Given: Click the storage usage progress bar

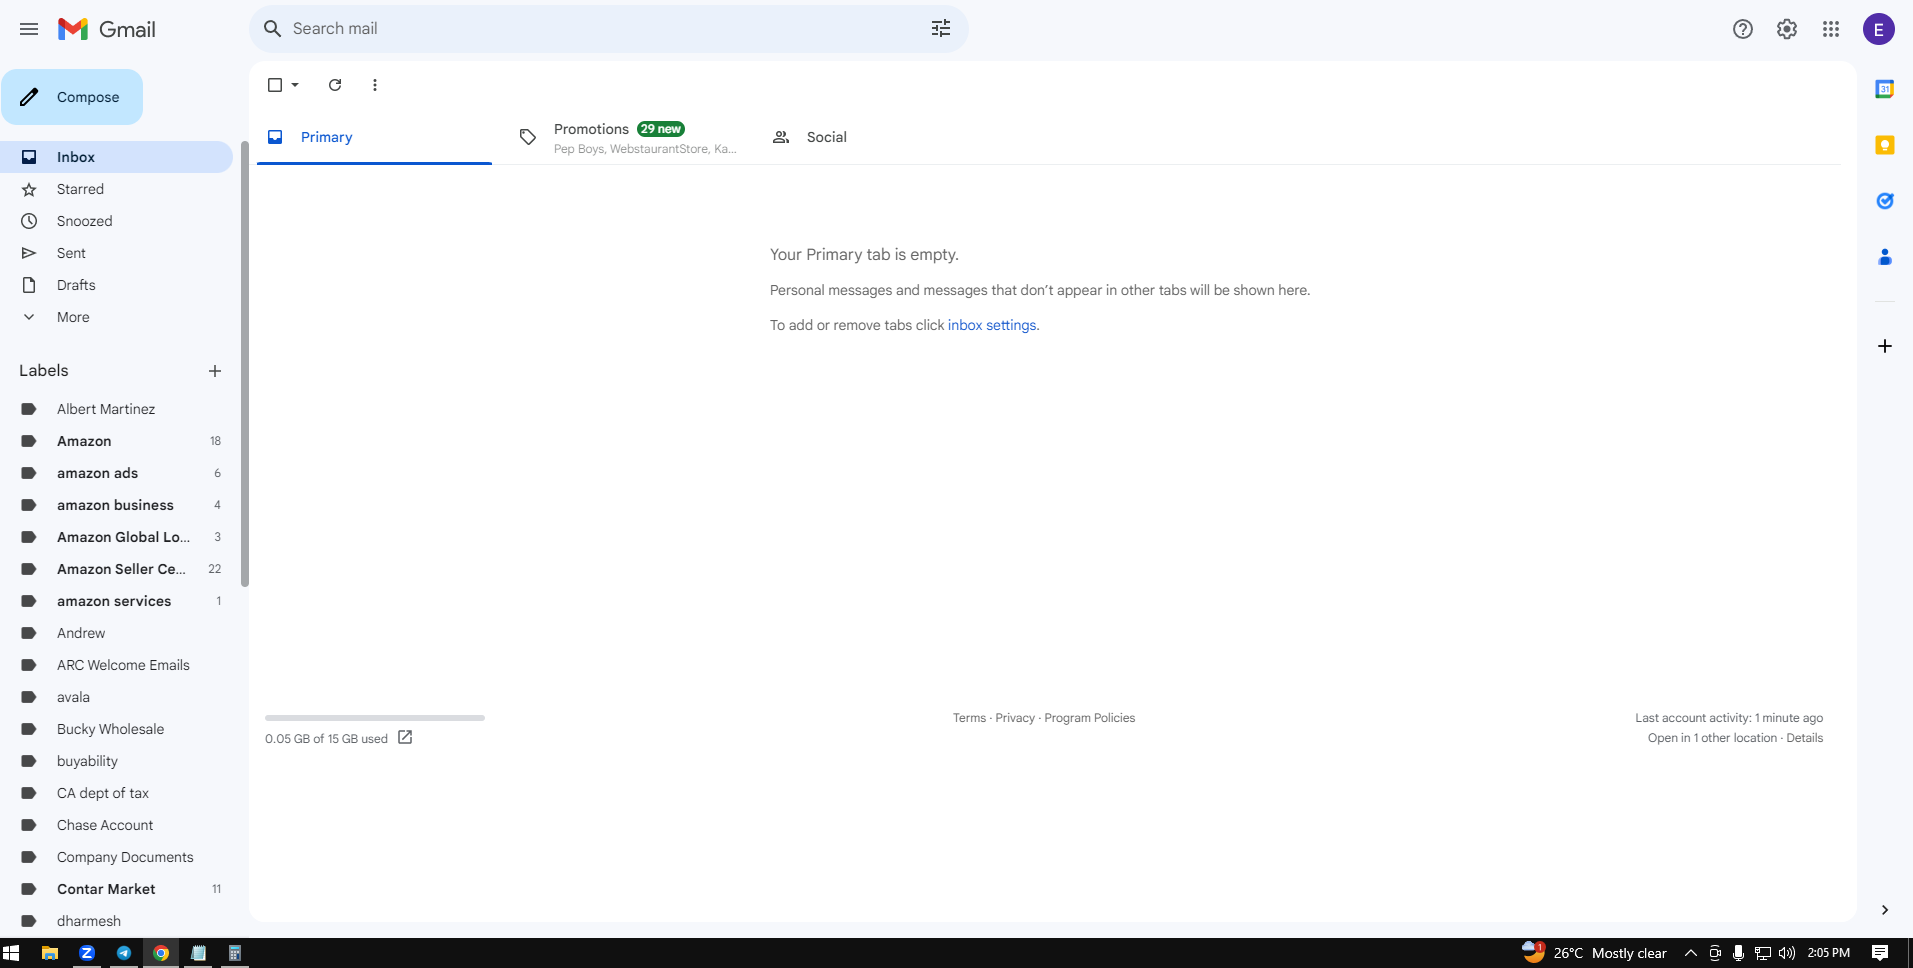Looking at the screenshot, I should pyautogui.click(x=375, y=718).
